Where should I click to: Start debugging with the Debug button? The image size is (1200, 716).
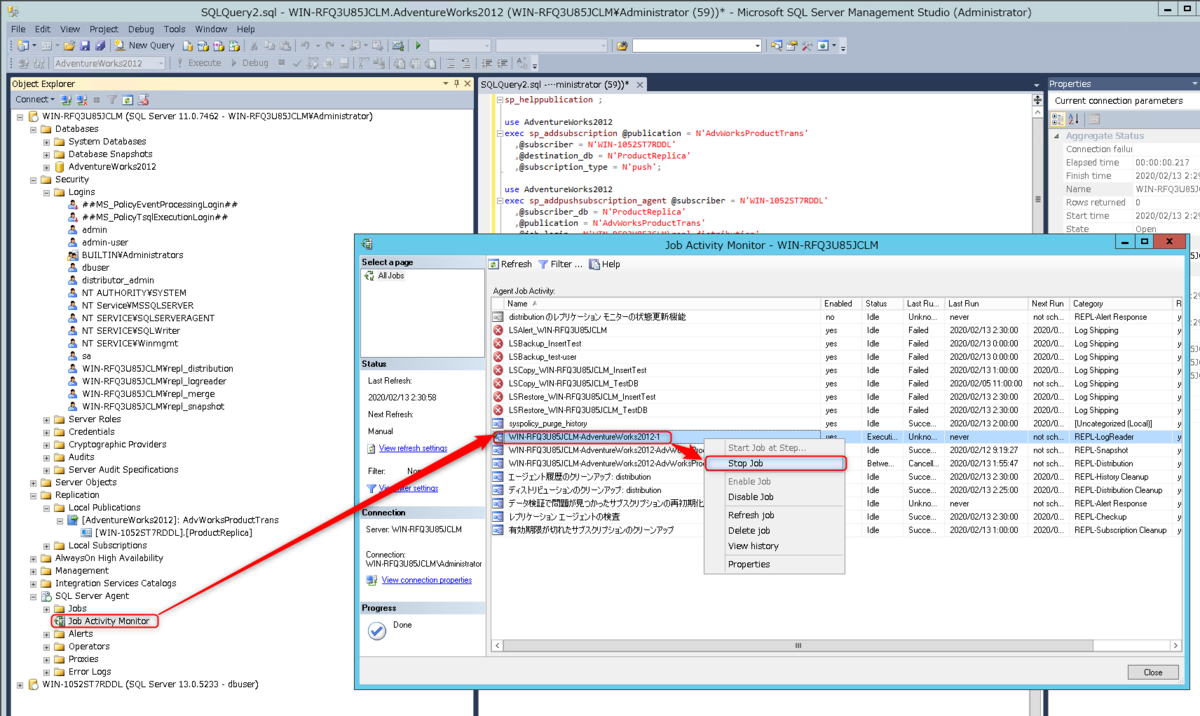pyautogui.click(x=250, y=63)
